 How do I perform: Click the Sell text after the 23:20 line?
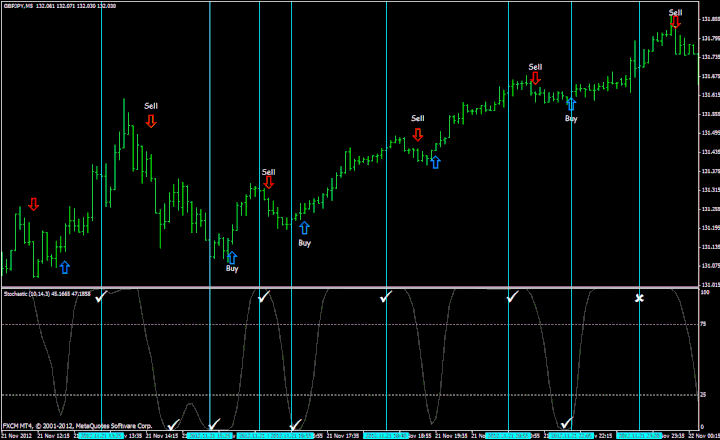675,12
